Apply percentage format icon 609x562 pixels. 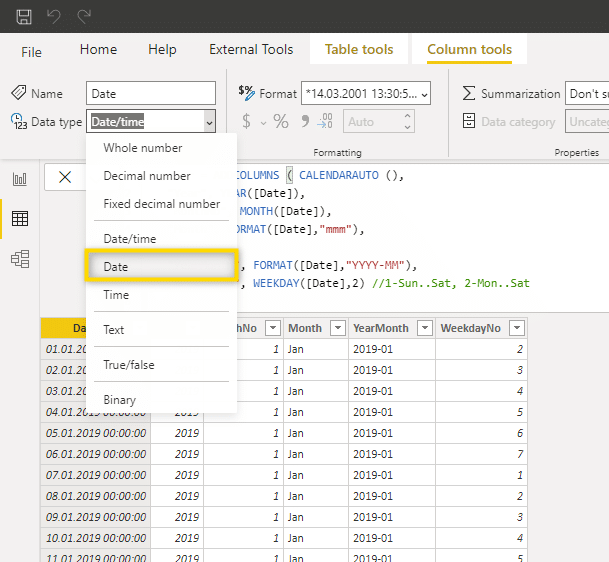coord(281,122)
